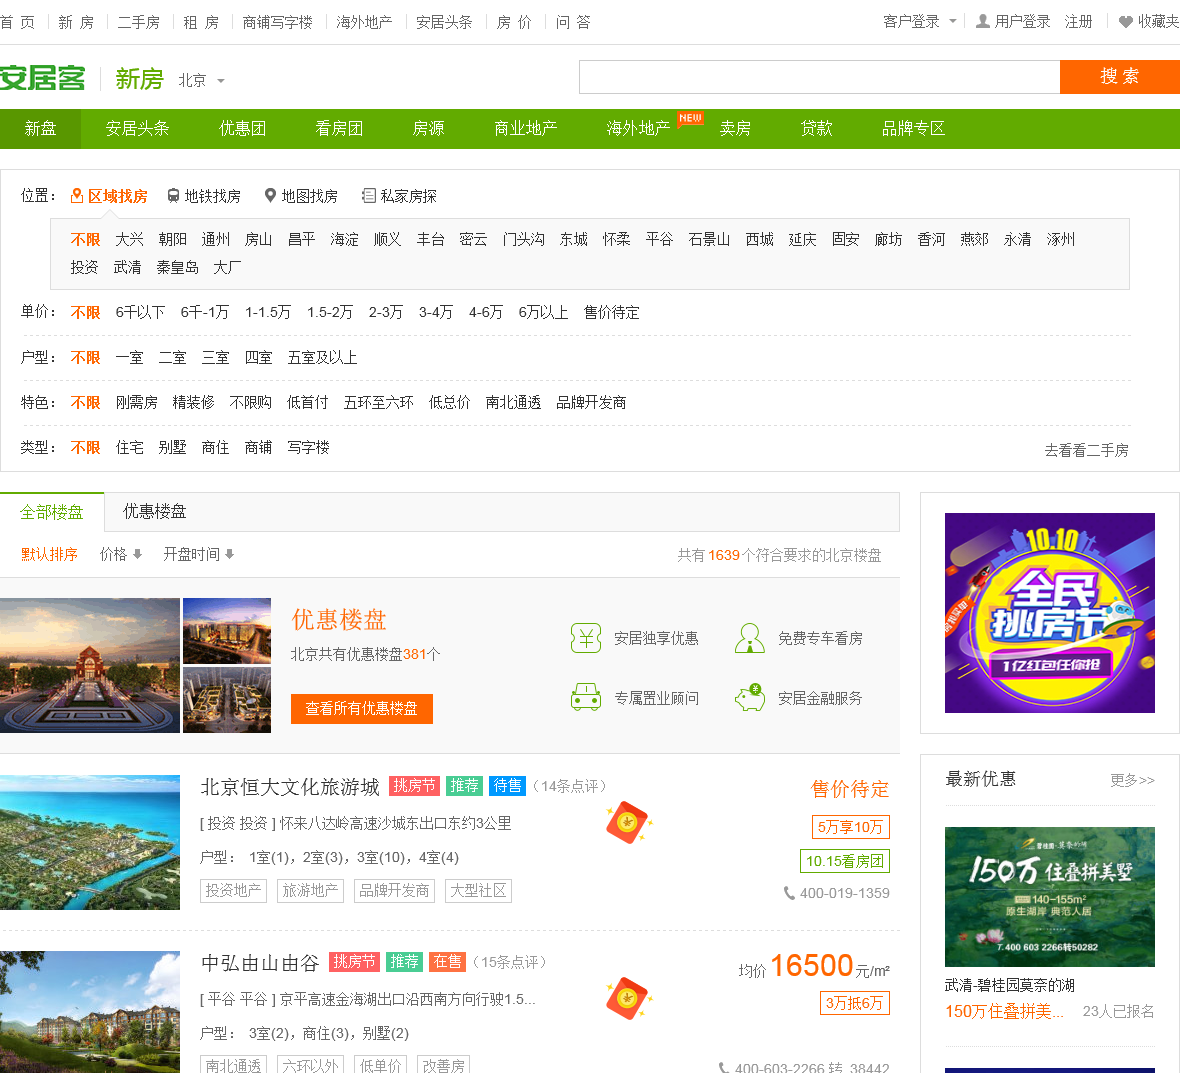
Task: Select the 精装修 feature filter
Action: (x=193, y=403)
